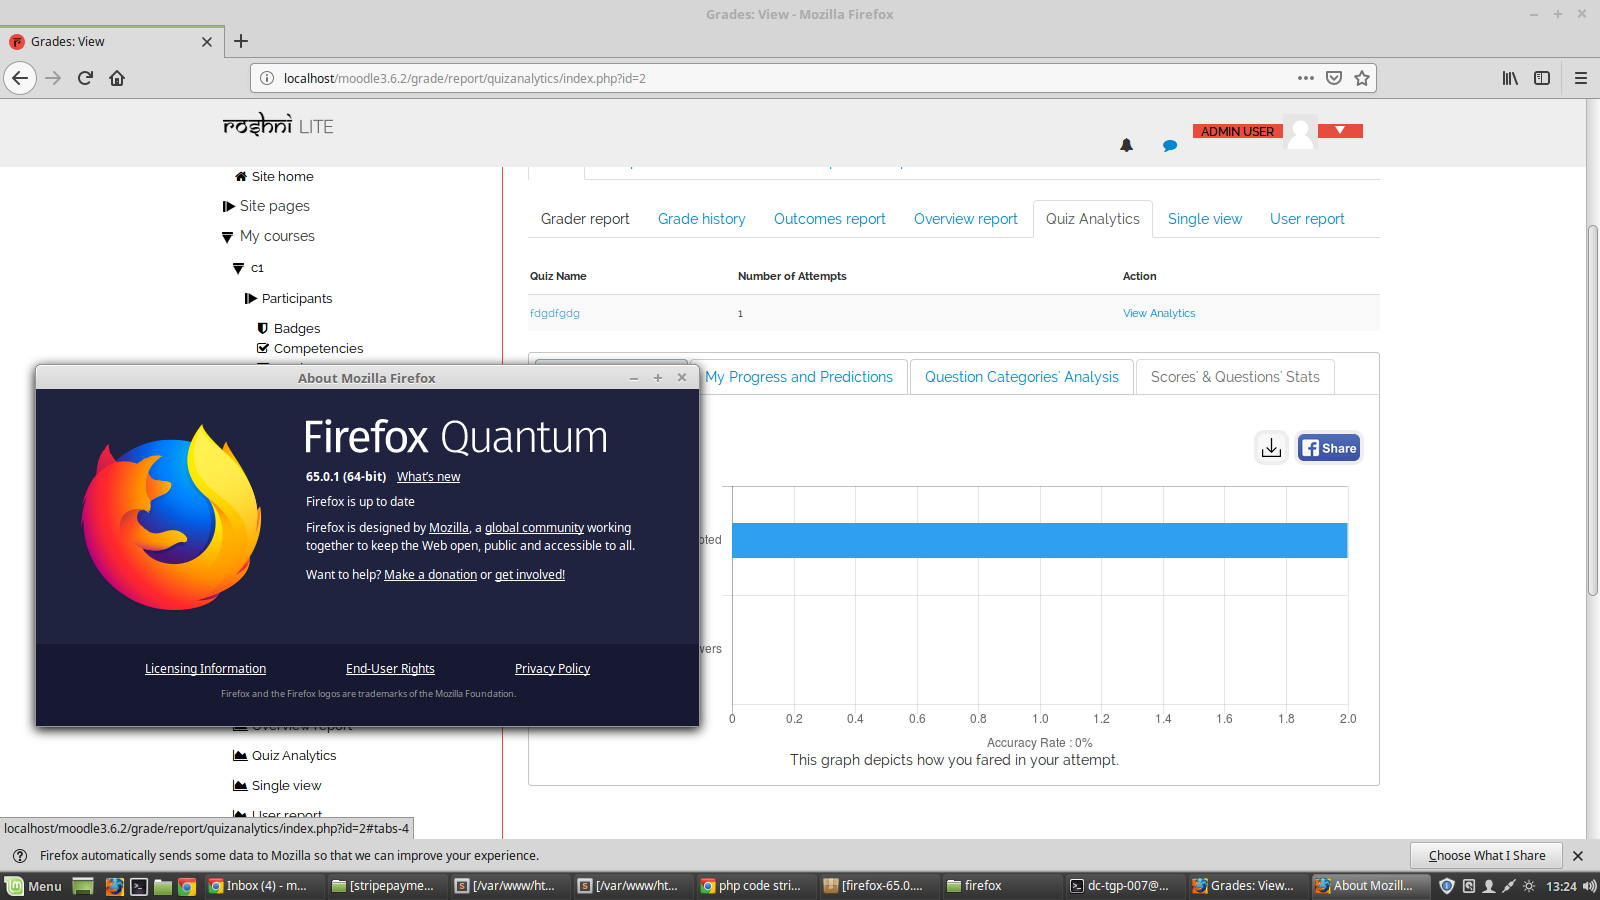Open the What's new link
The width and height of the screenshot is (1600, 900).
coord(428,476)
